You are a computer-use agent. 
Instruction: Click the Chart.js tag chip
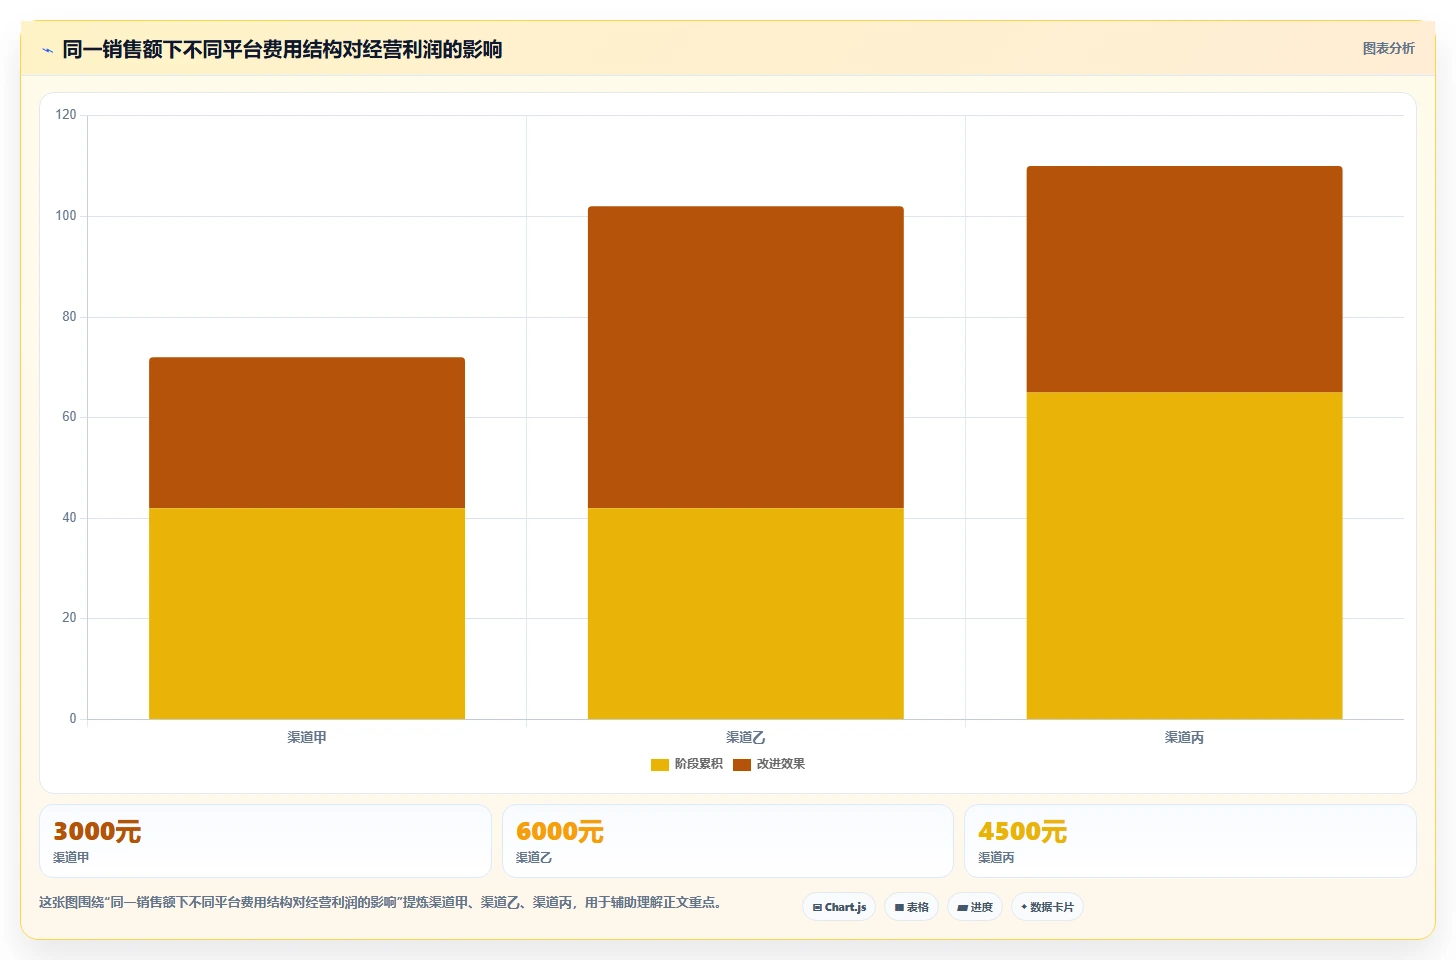click(839, 907)
